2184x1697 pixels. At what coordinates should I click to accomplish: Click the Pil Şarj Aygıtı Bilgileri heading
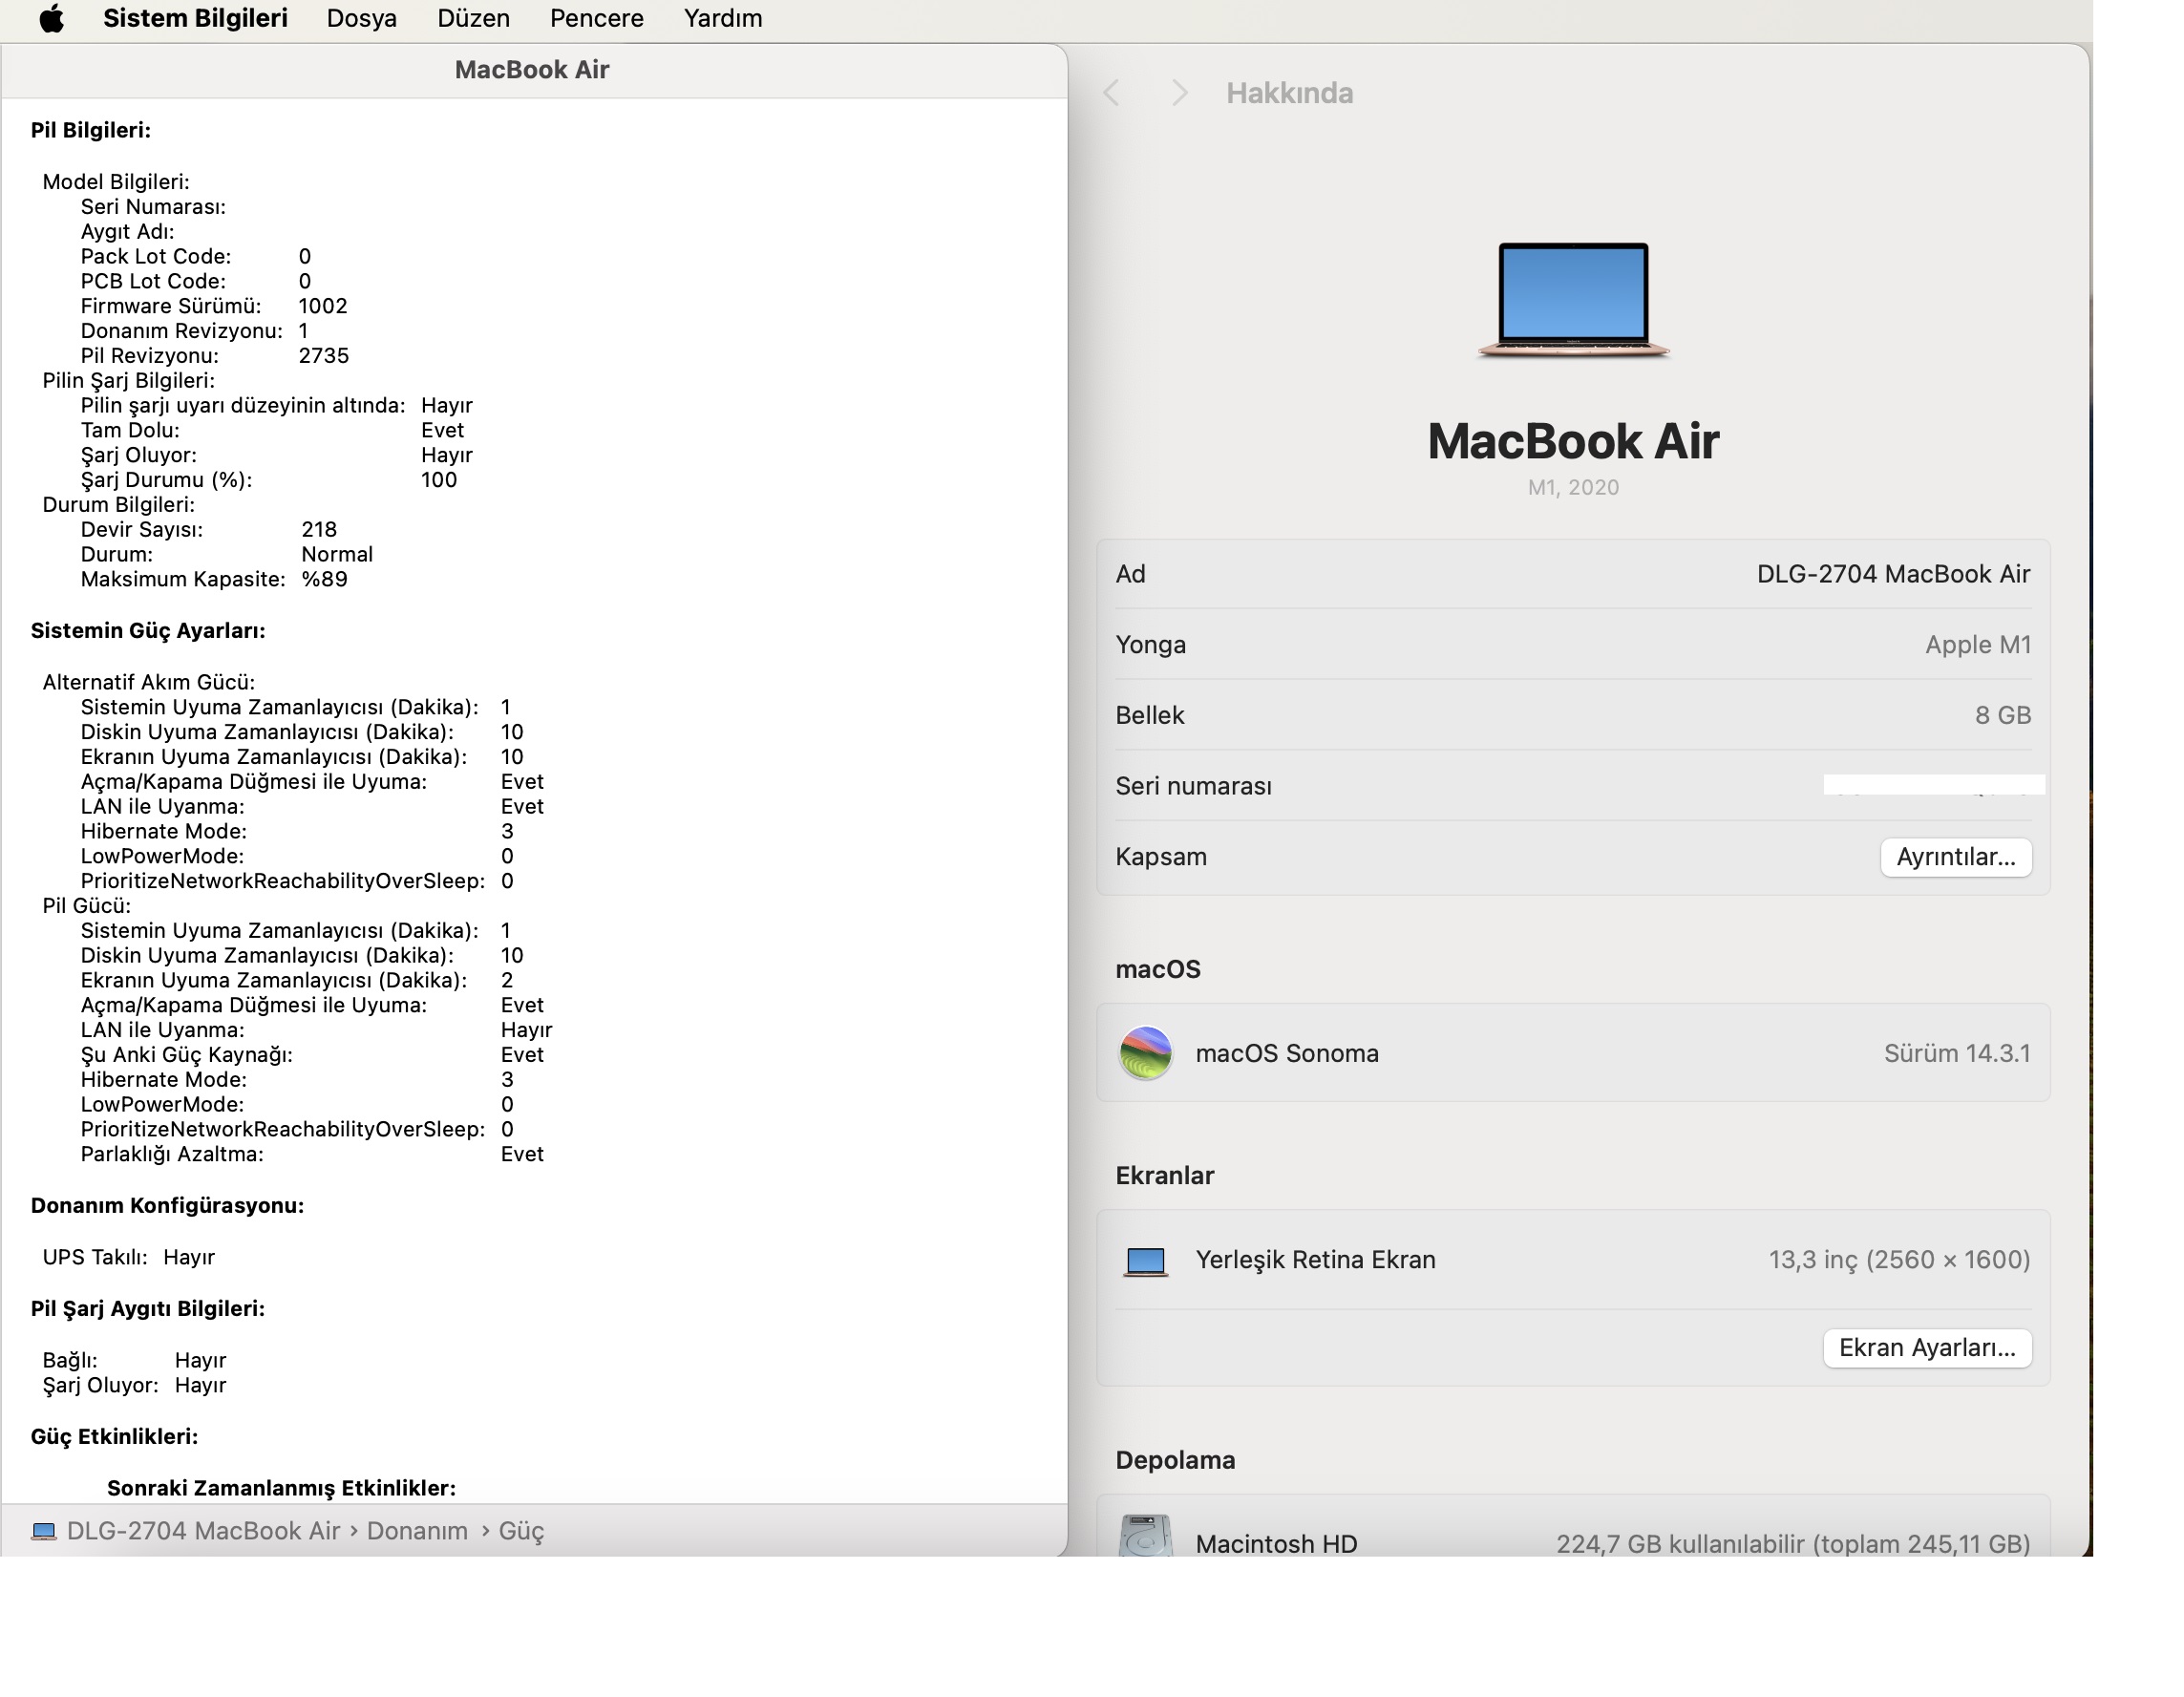148,1309
